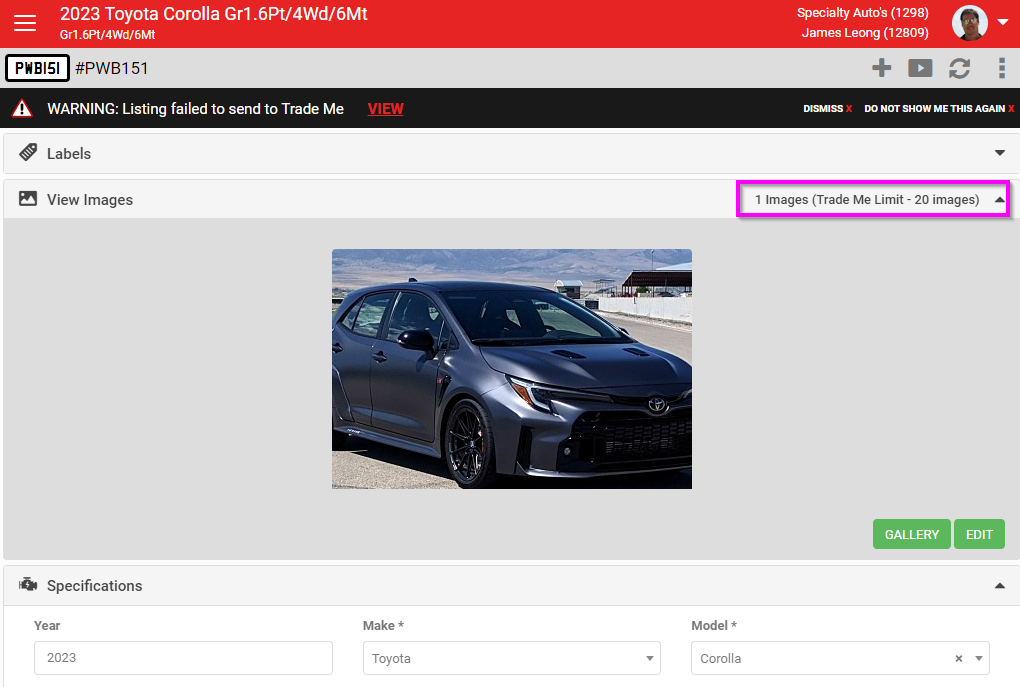Click the Year input field
This screenshot has width=1020, height=687.
coord(183,658)
